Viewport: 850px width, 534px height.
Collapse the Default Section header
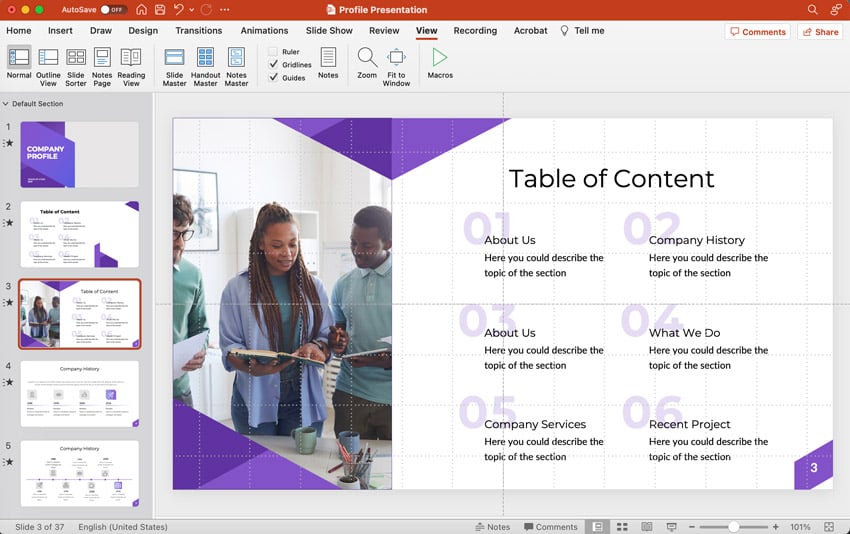6,104
